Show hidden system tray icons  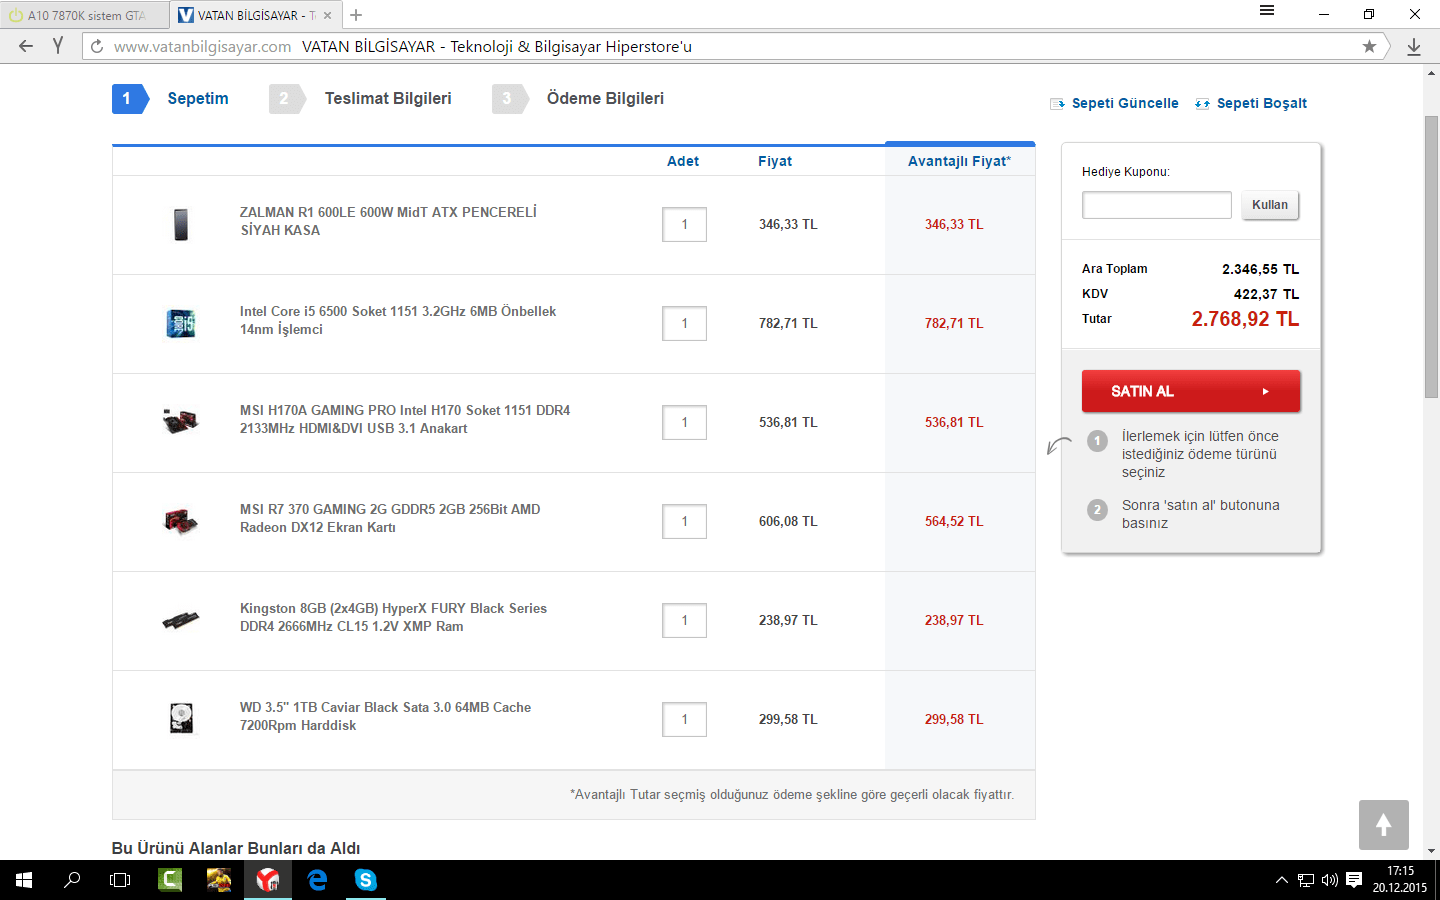(1281, 880)
